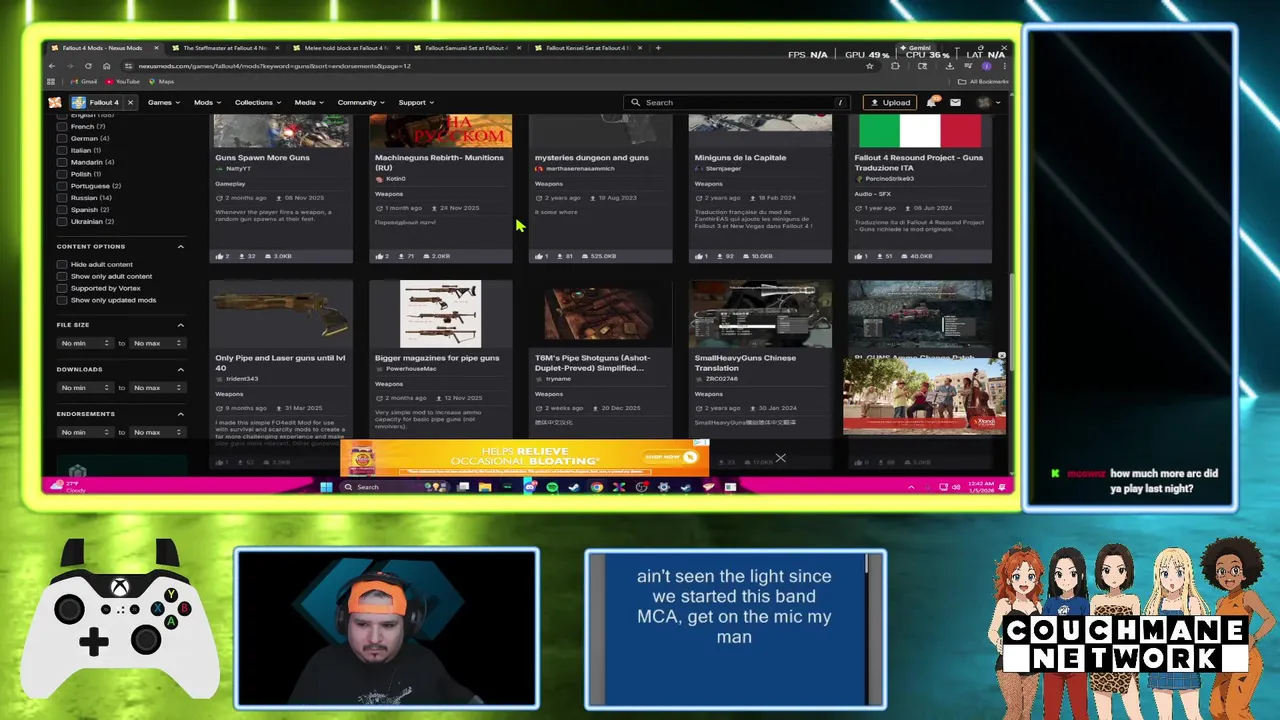The width and height of the screenshot is (1280, 720).
Task: Open the Collections menu
Action: [x=258, y=102]
